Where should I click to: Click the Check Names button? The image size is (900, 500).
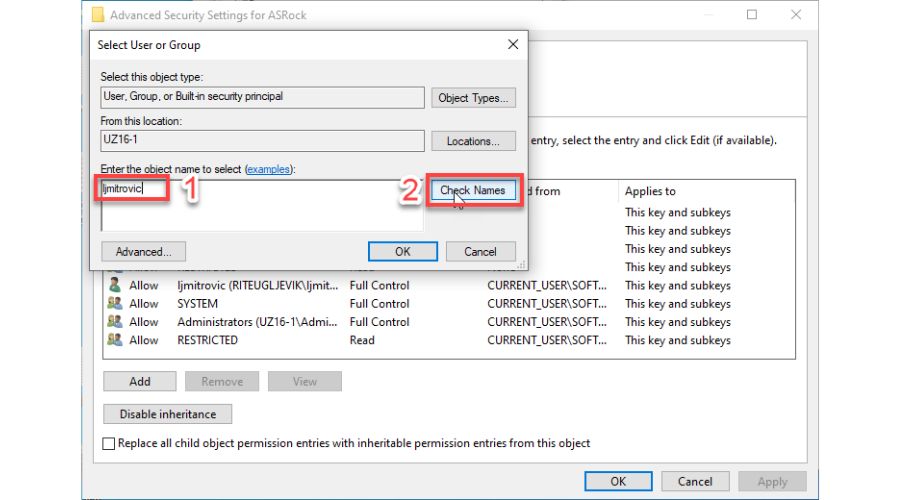(x=474, y=190)
